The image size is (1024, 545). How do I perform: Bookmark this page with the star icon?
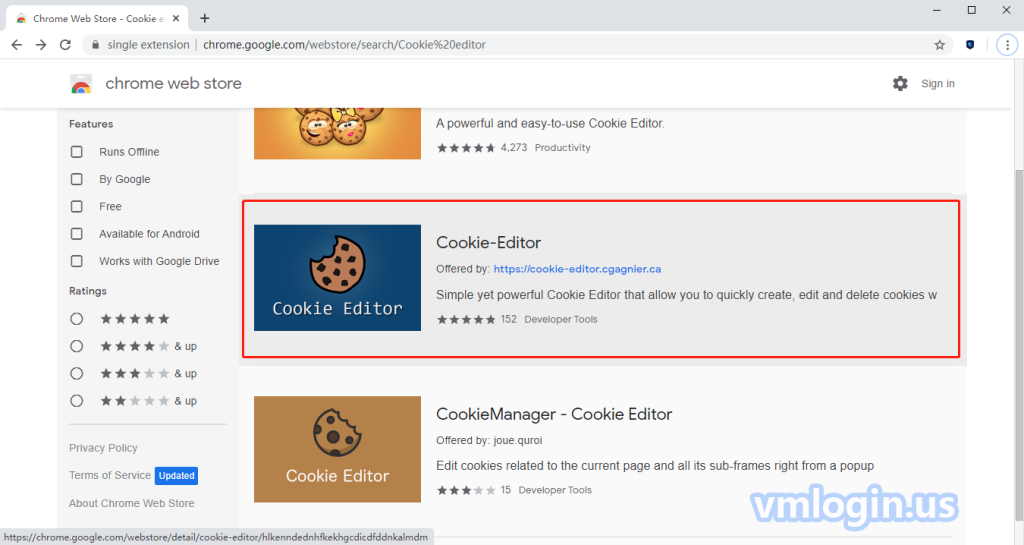click(939, 45)
